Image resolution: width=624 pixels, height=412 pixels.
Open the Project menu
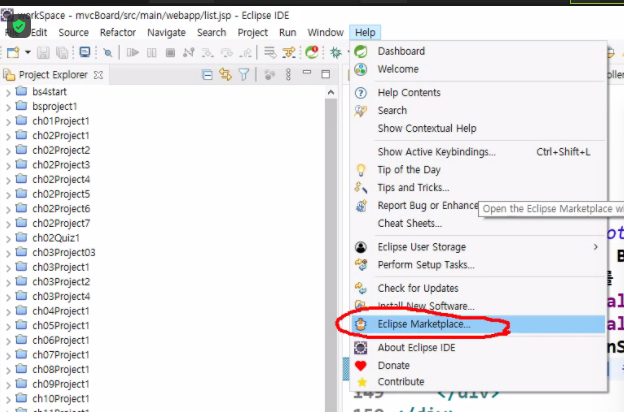(252, 32)
